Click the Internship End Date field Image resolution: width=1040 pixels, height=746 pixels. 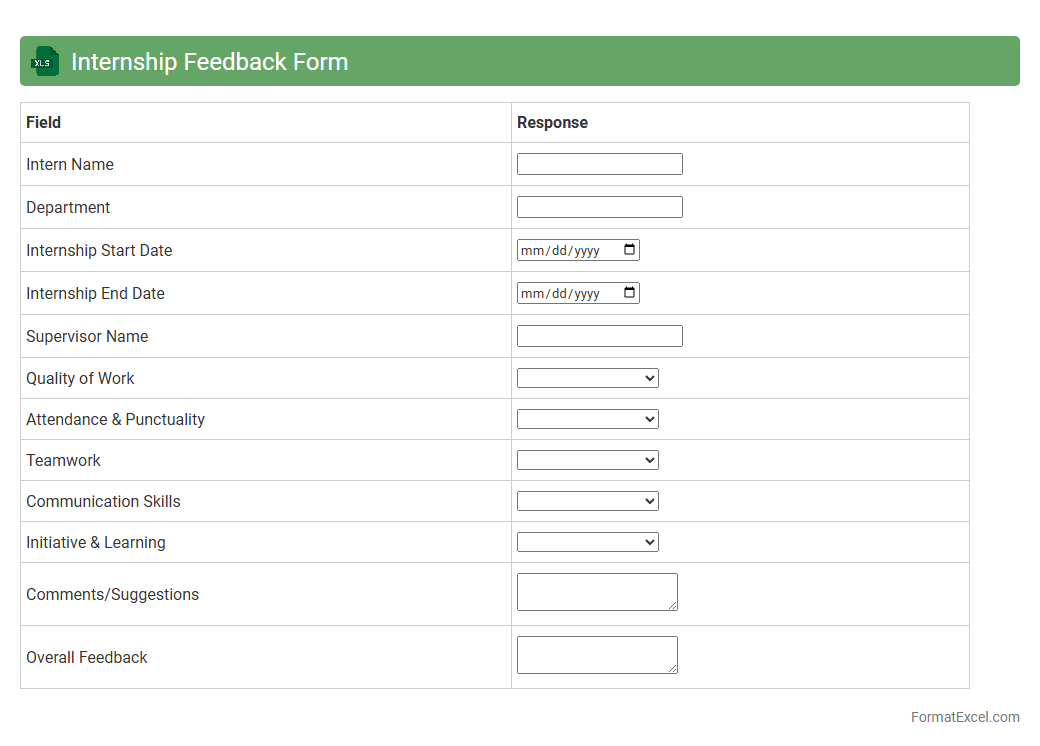pos(565,293)
